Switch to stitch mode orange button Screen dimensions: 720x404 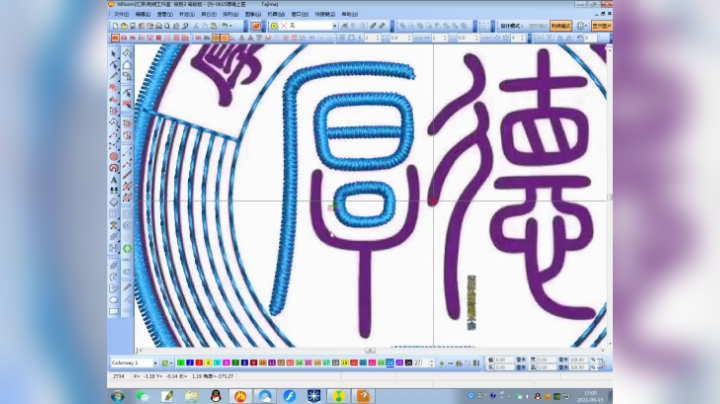[x=561, y=26]
